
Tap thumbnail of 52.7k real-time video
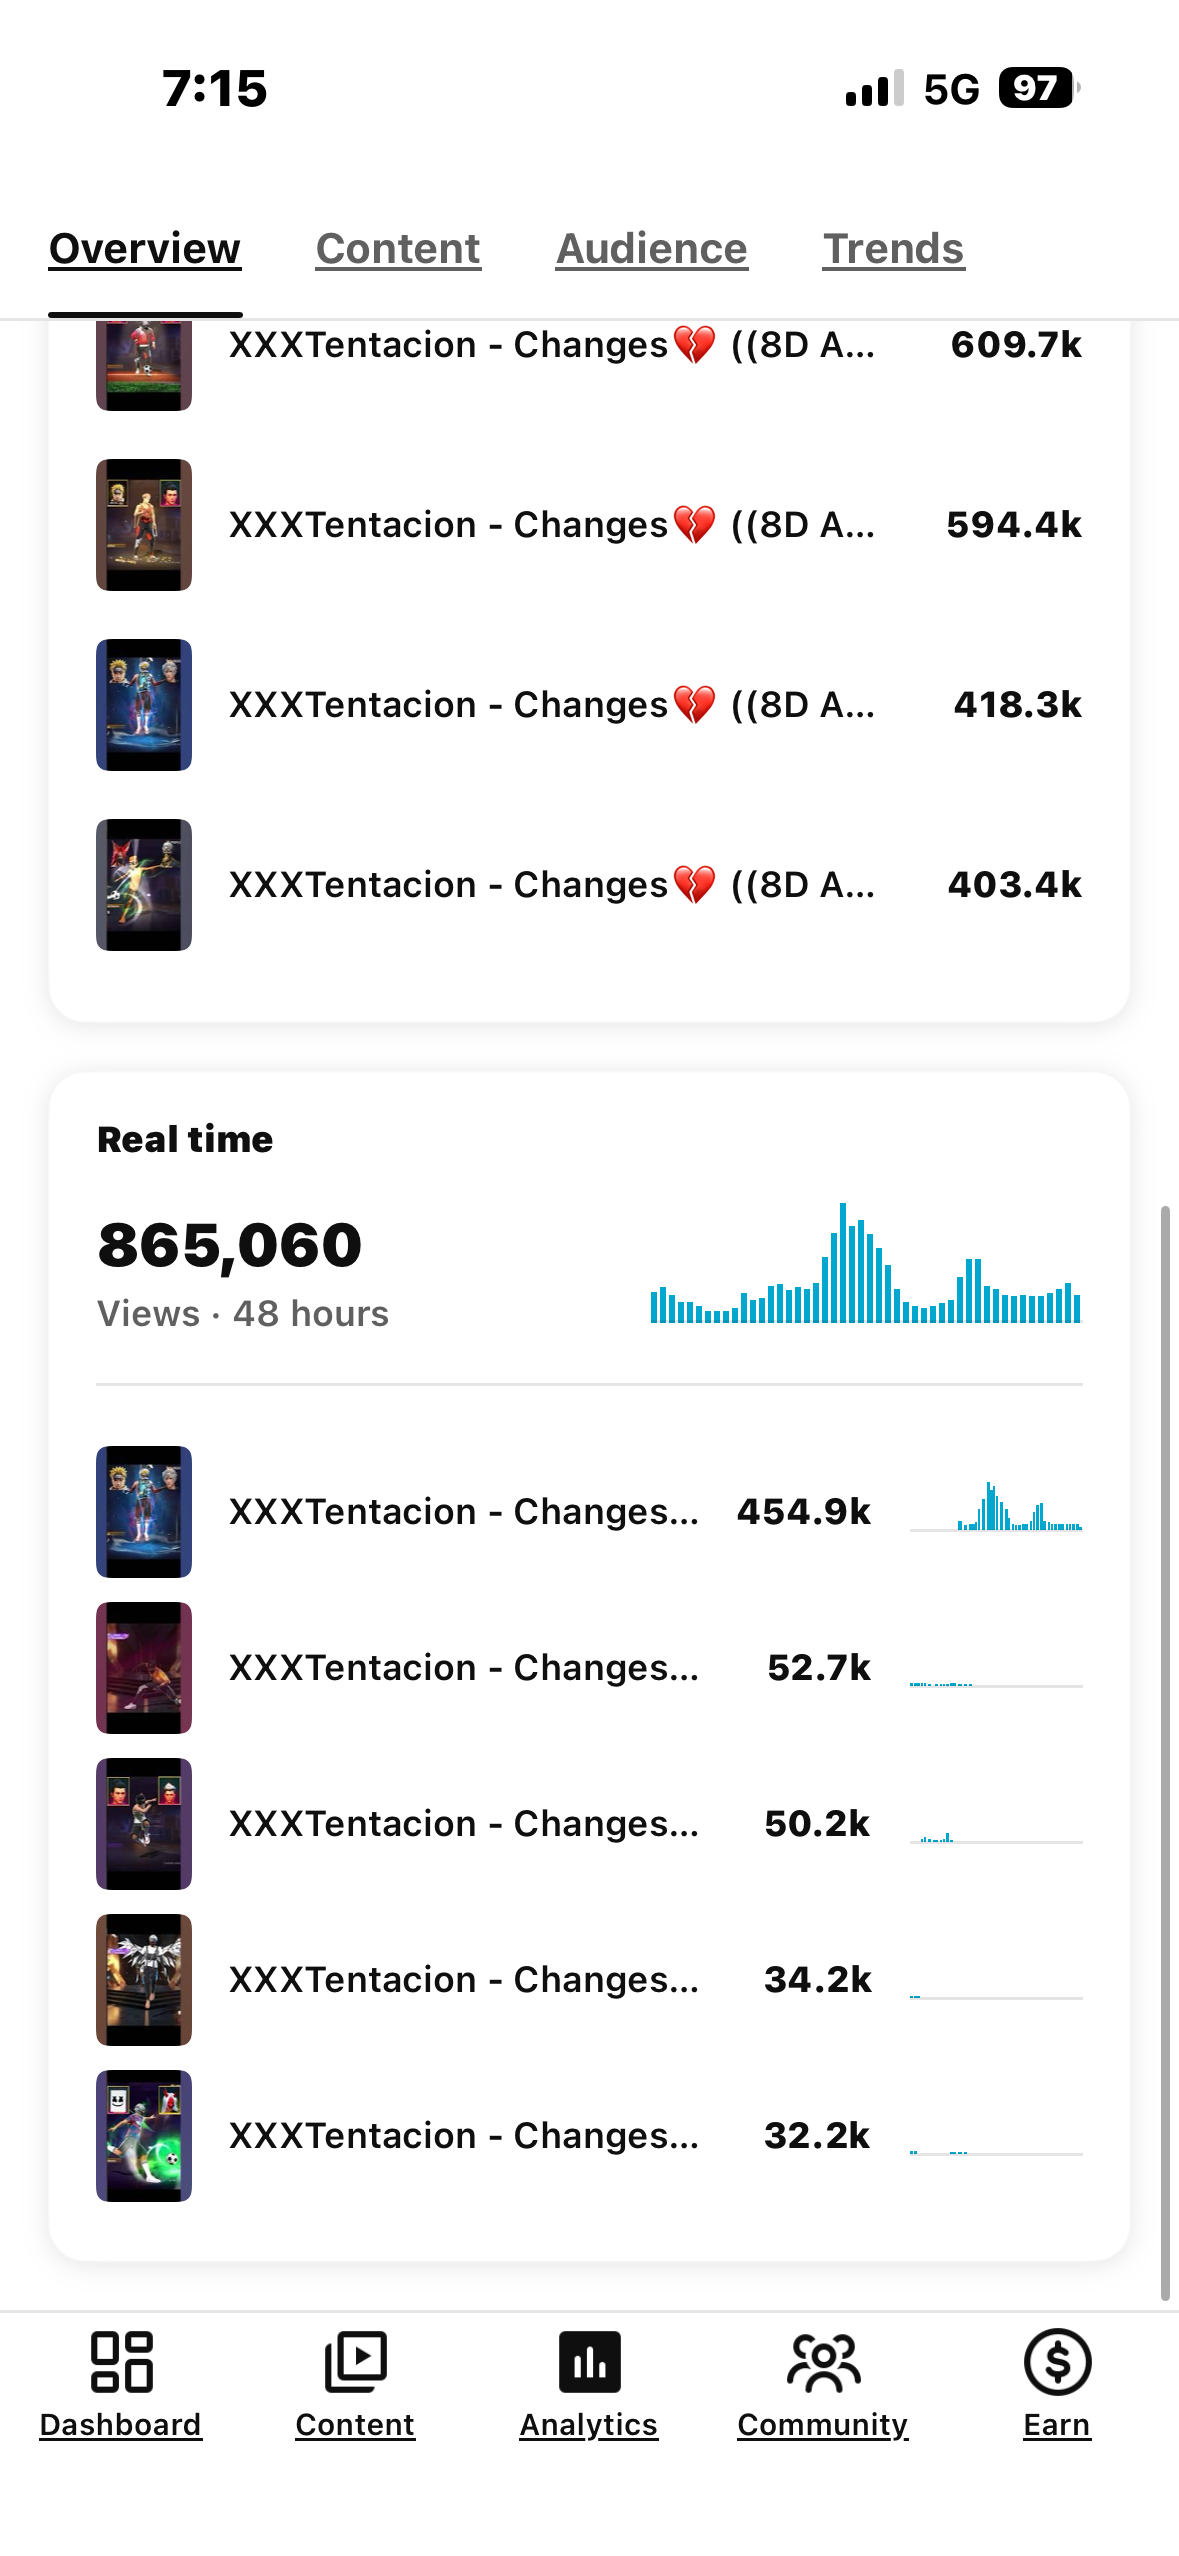[144, 1668]
